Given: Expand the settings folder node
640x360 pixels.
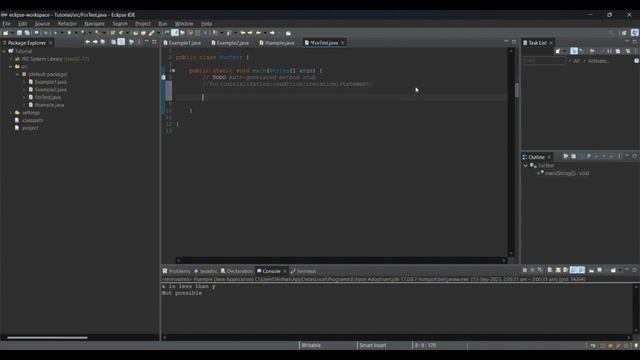Looking at the screenshot, I should point(11,113).
